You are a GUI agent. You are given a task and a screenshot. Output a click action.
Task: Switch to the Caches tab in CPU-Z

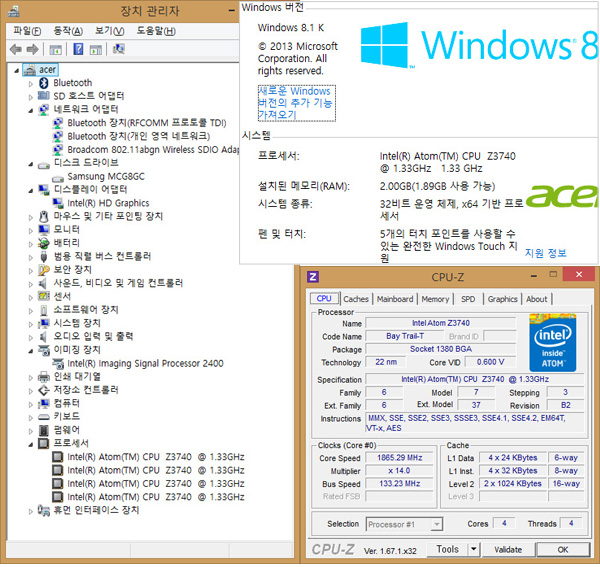(356, 299)
